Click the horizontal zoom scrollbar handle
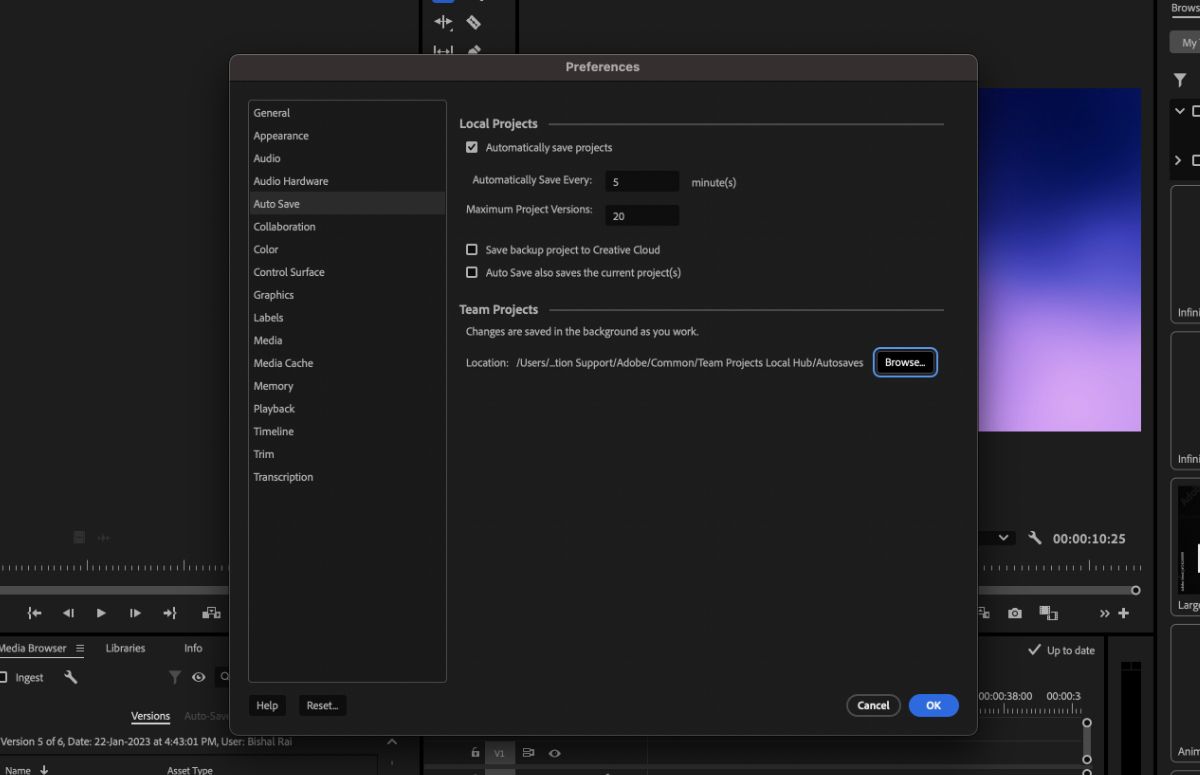Image resolution: width=1200 pixels, height=775 pixels. click(x=1137, y=590)
